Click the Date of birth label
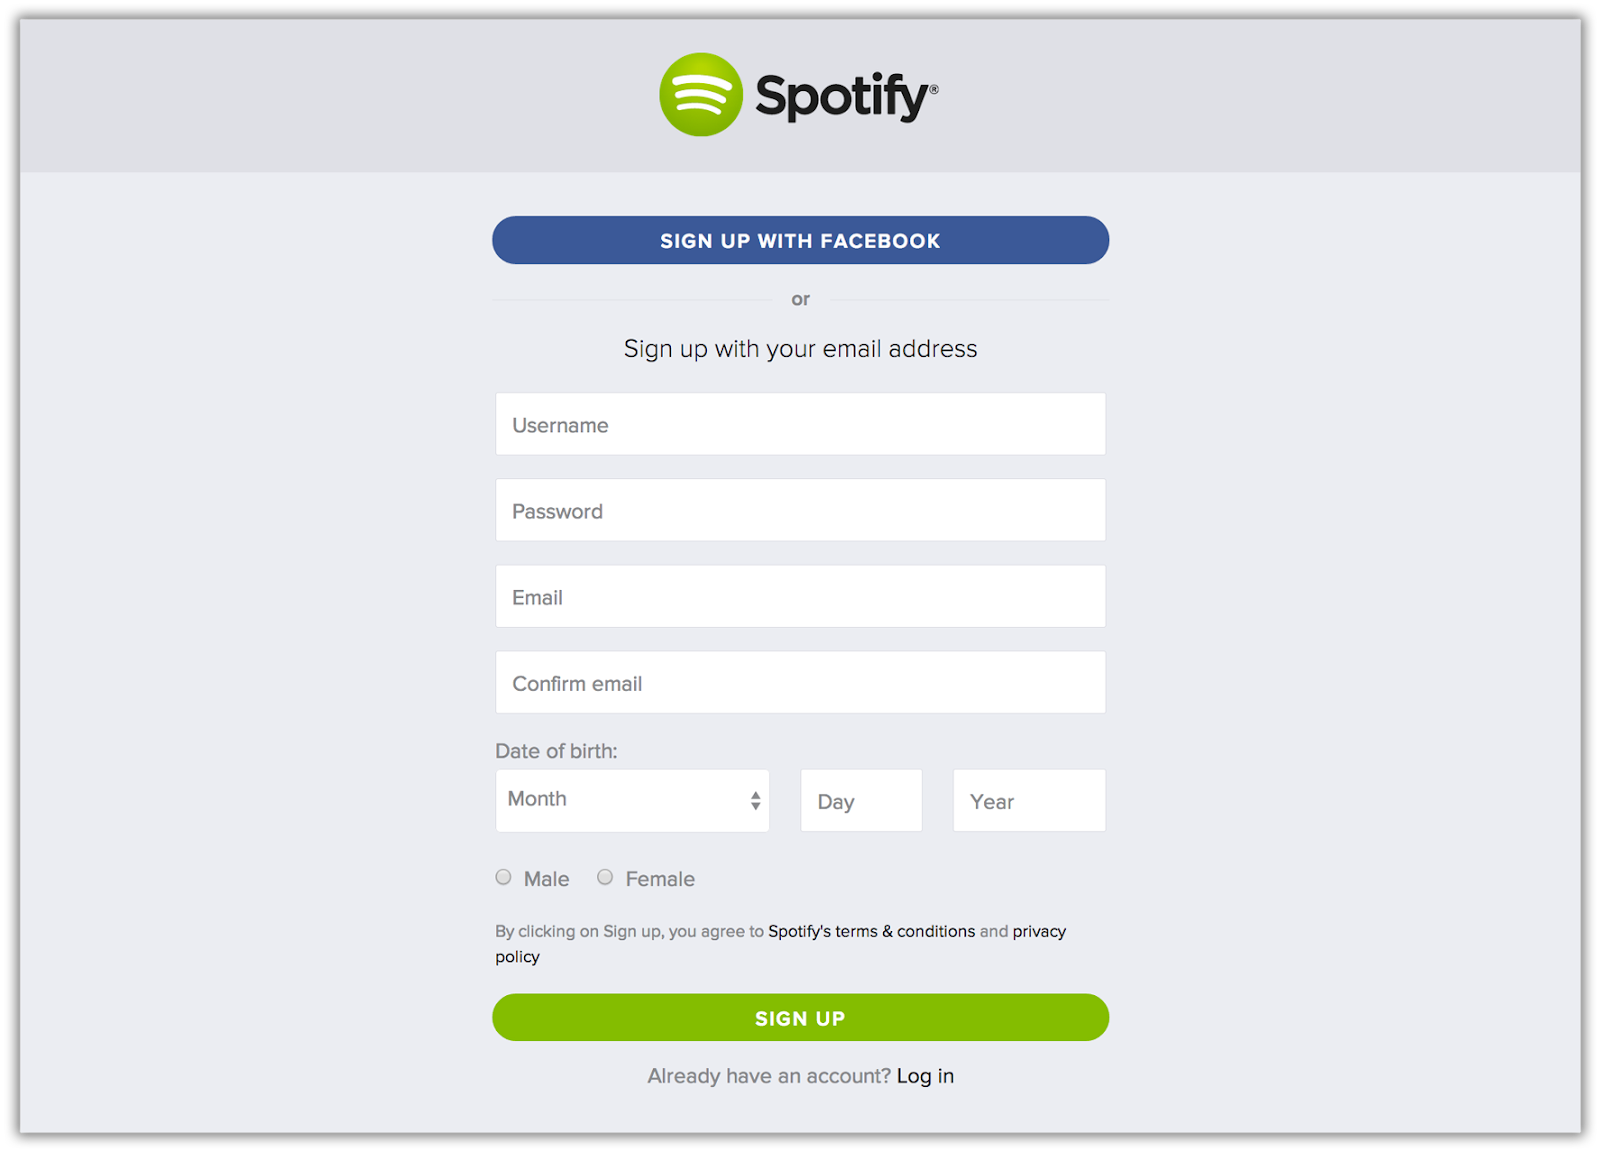The width and height of the screenshot is (1600, 1152). point(556,751)
